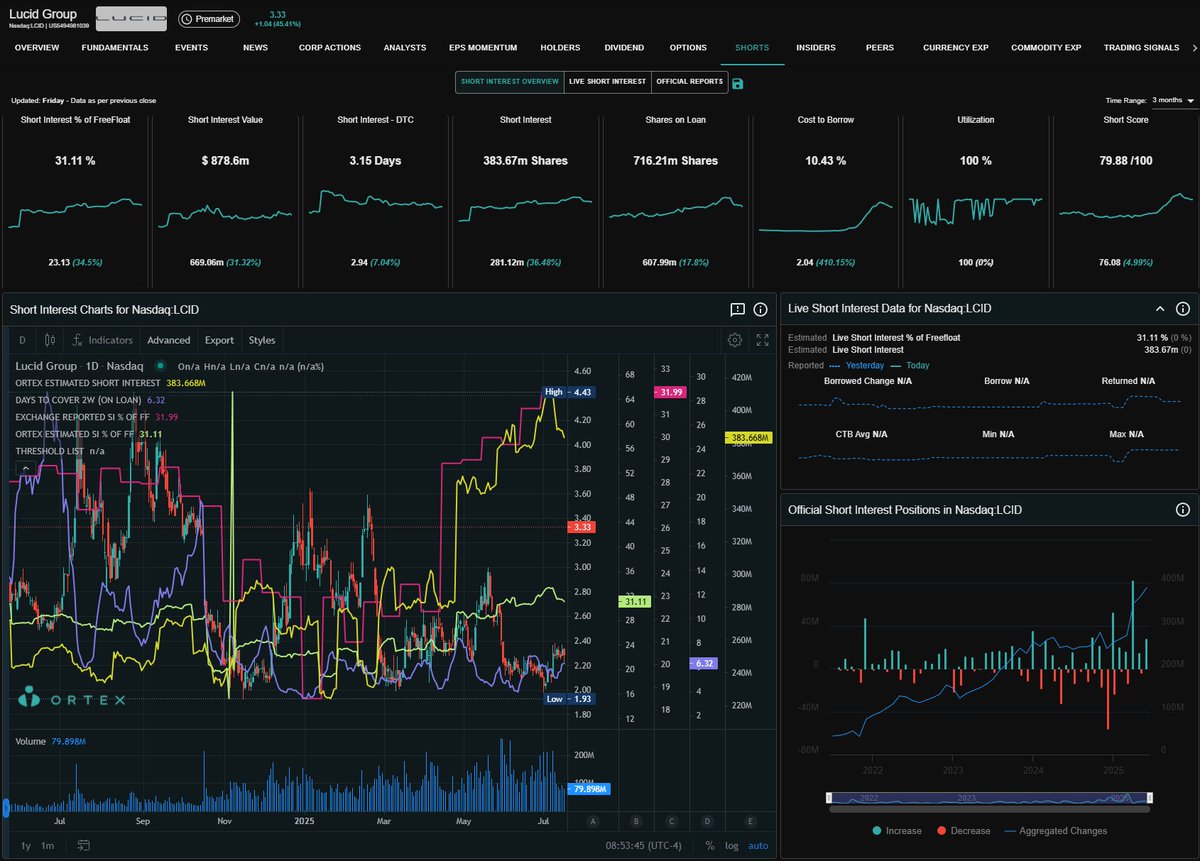
Task: Click the scale C circle button
Action: [x=672, y=821]
